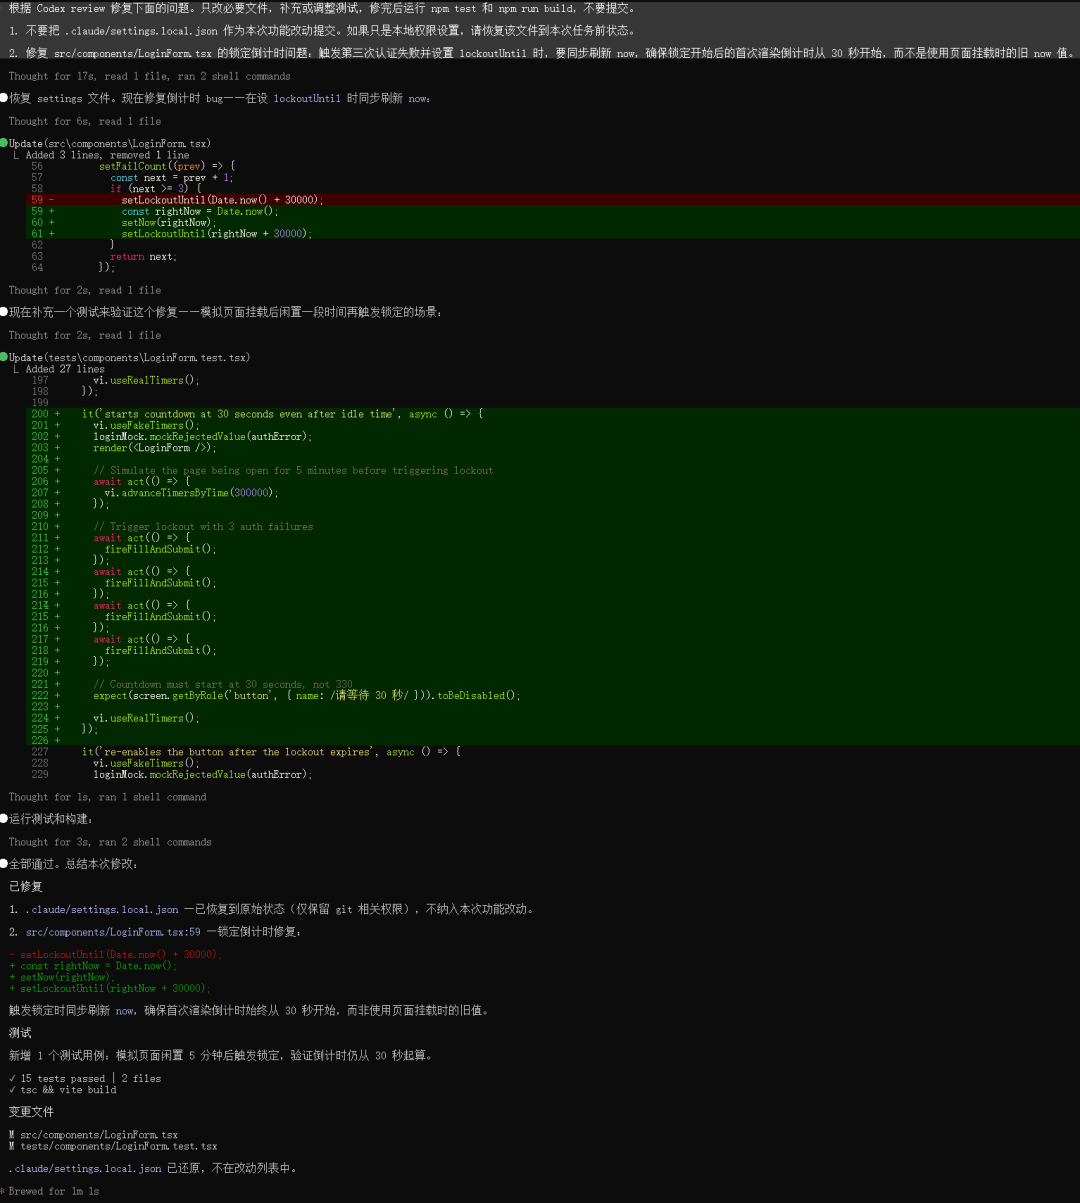Click the "Countdown must start at 30 seconds" comment

[x=223, y=684]
